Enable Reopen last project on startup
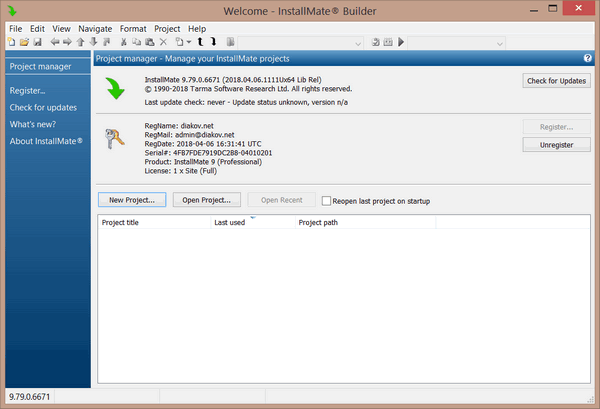 point(326,201)
